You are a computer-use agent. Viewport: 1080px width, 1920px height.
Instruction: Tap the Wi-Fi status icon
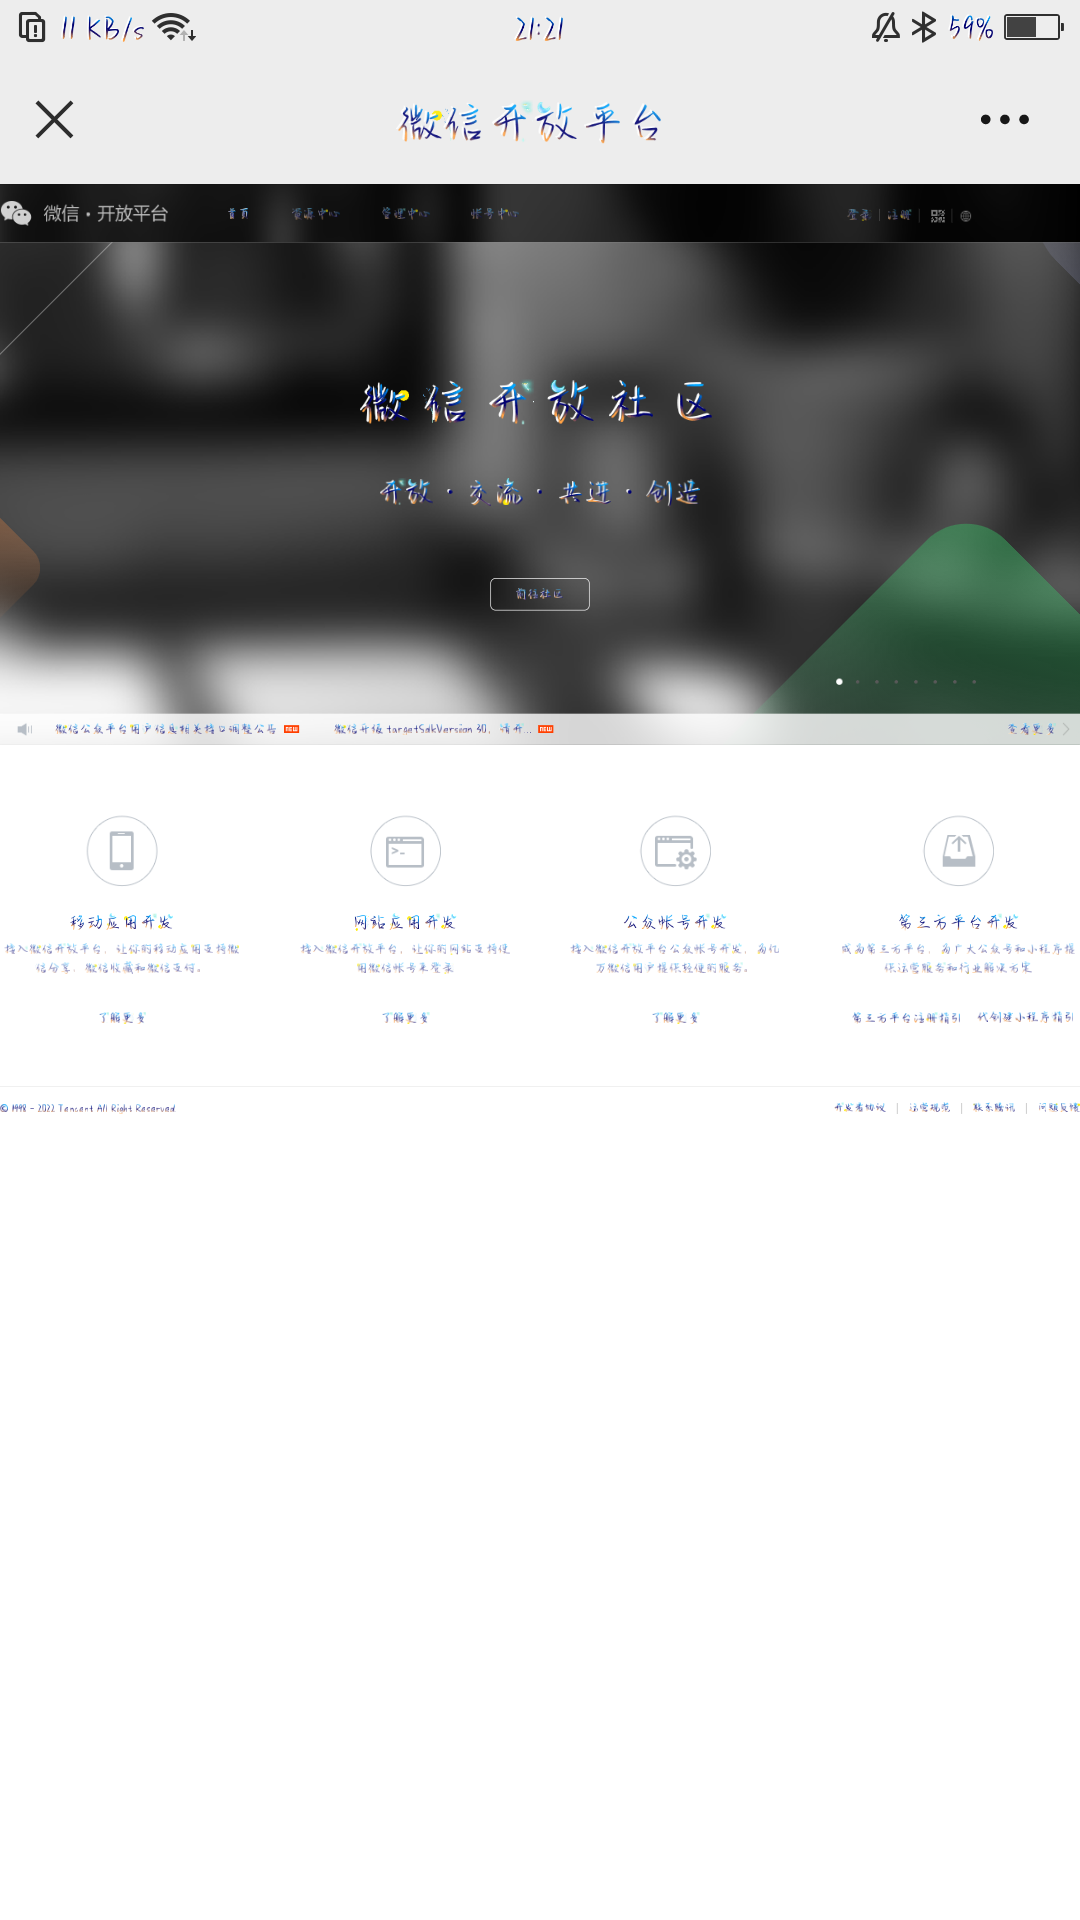[x=174, y=27]
